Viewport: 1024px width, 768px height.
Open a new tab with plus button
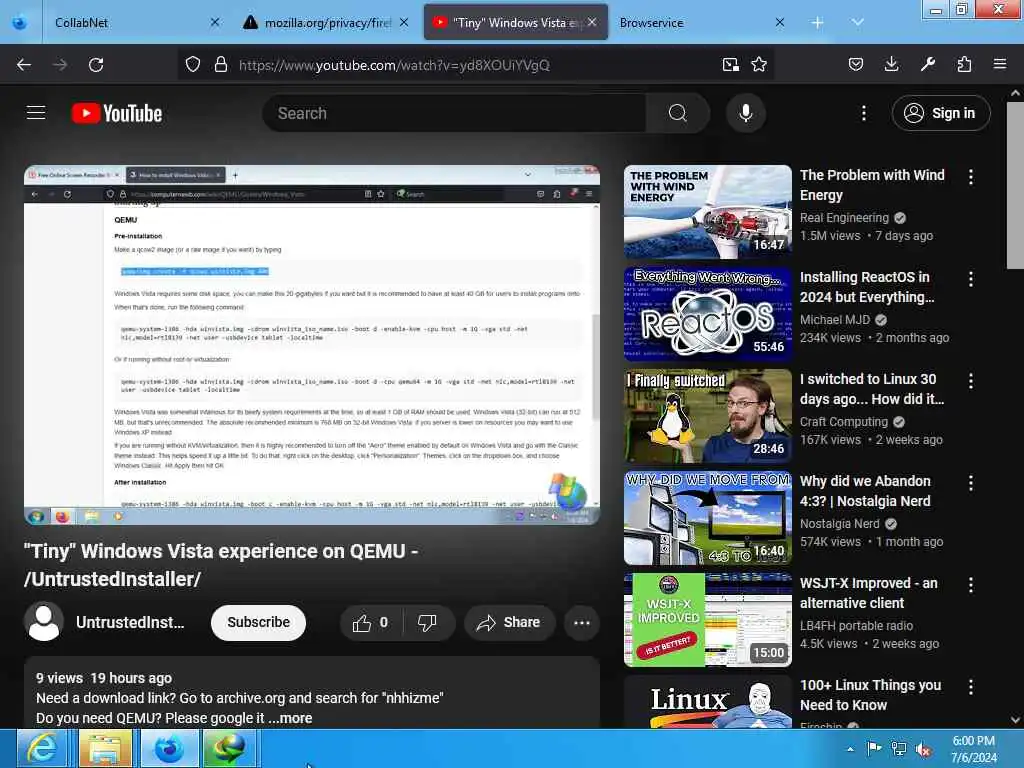tap(818, 23)
